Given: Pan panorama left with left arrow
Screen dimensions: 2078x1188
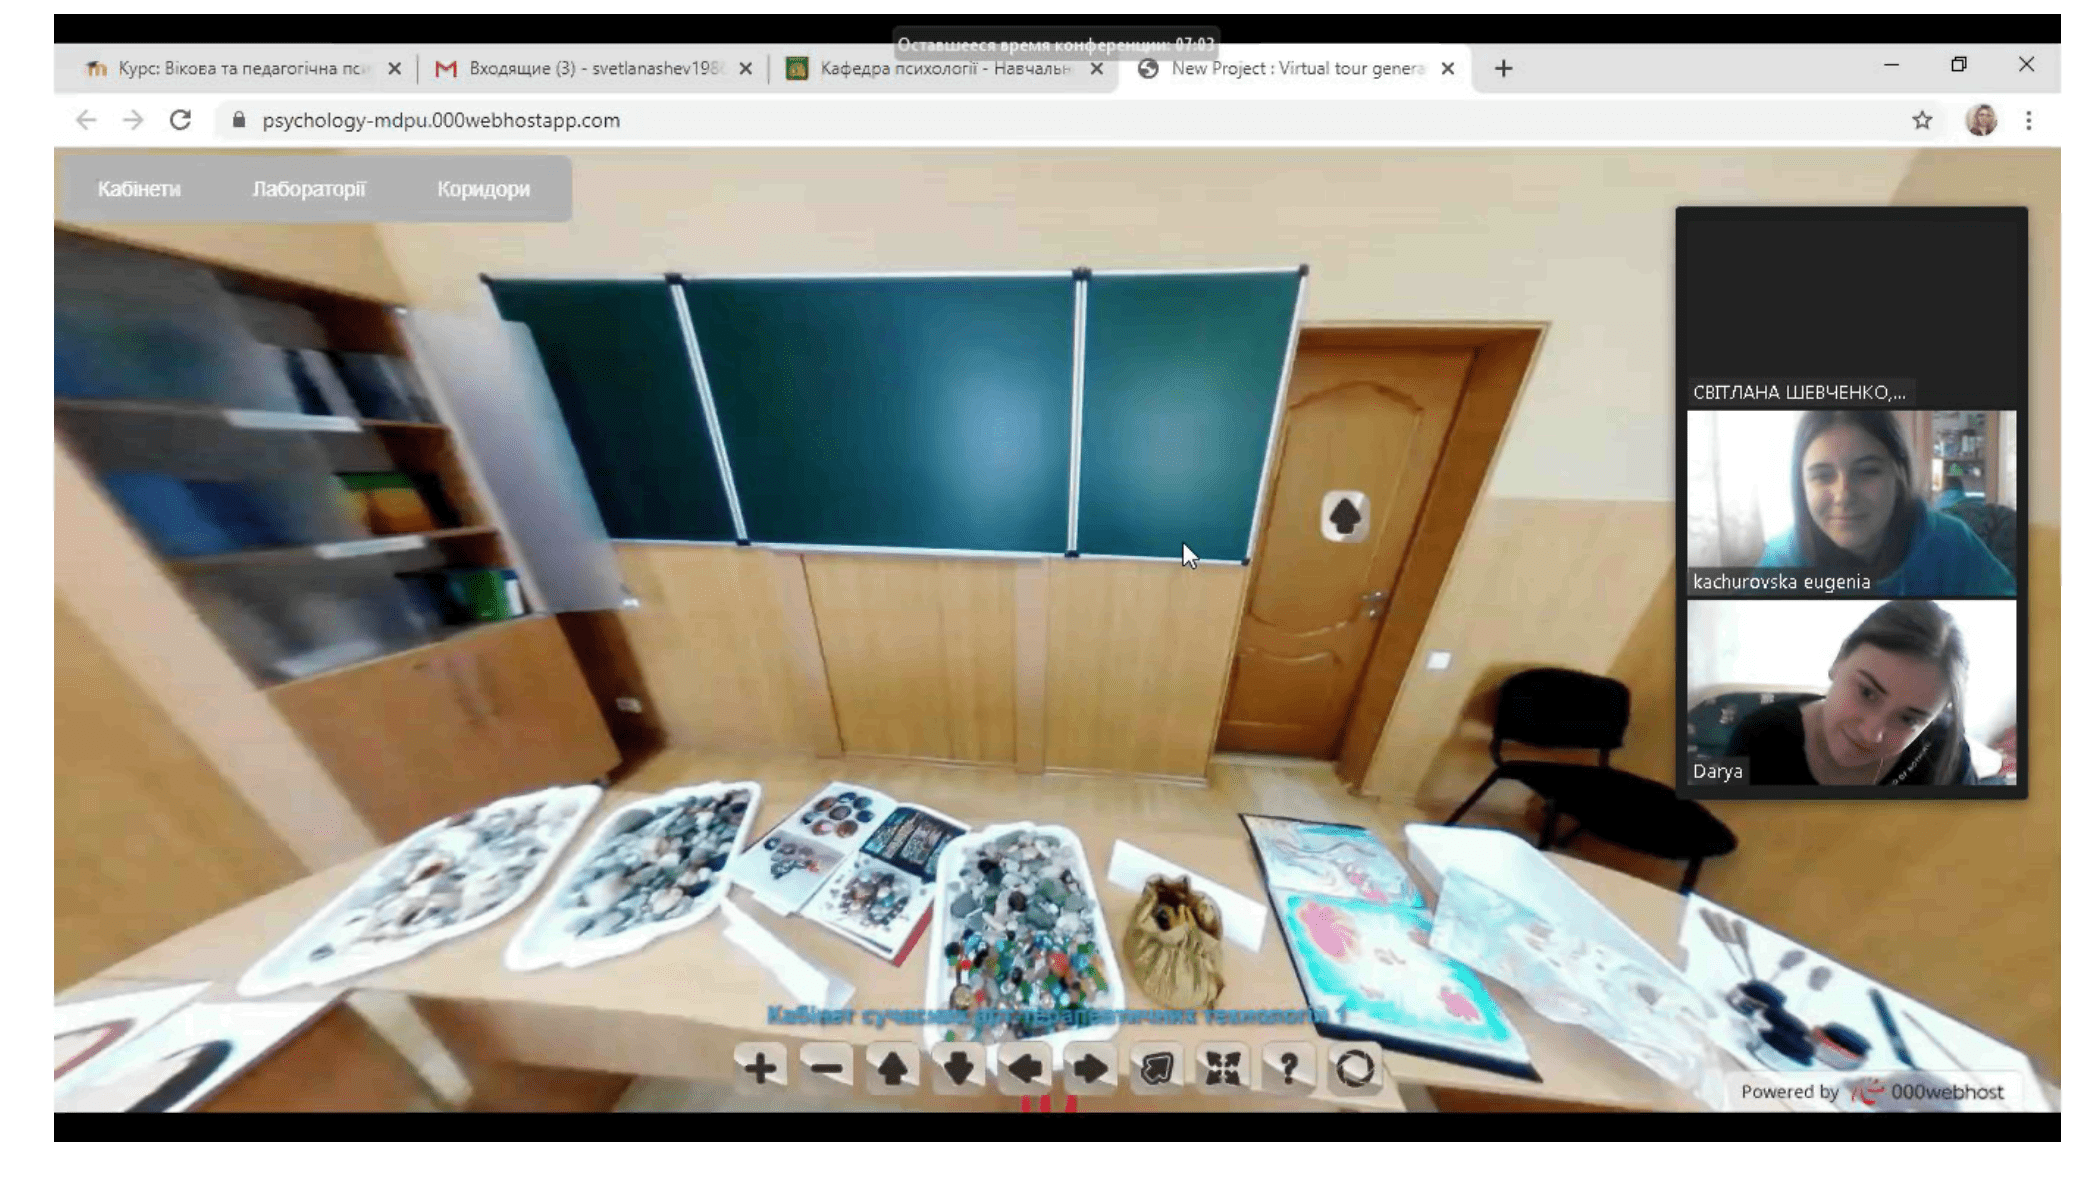Looking at the screenshot, I should pos(1024,1068).
